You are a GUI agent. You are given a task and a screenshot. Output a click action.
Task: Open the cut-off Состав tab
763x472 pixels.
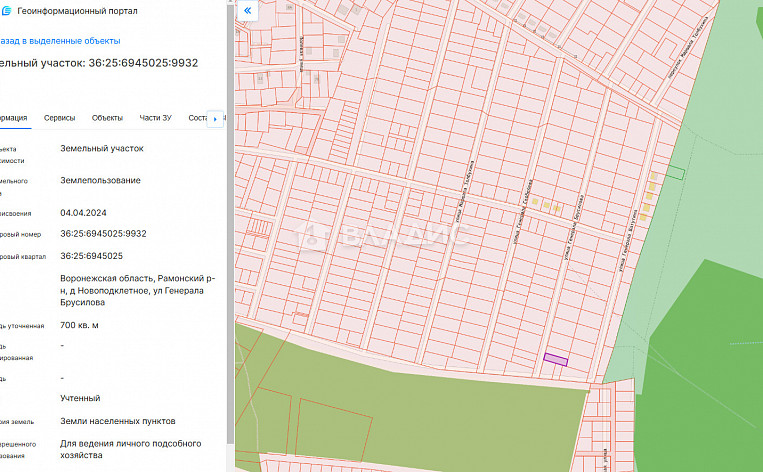(198, 118)
